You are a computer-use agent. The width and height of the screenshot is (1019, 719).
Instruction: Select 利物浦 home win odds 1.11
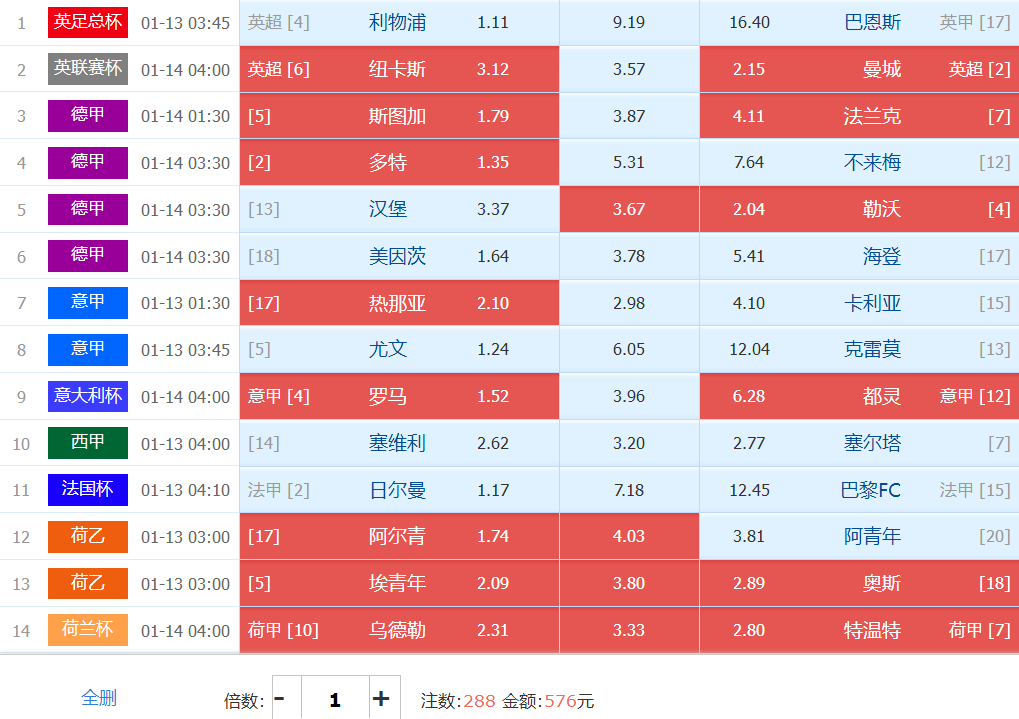pos(493,23)
